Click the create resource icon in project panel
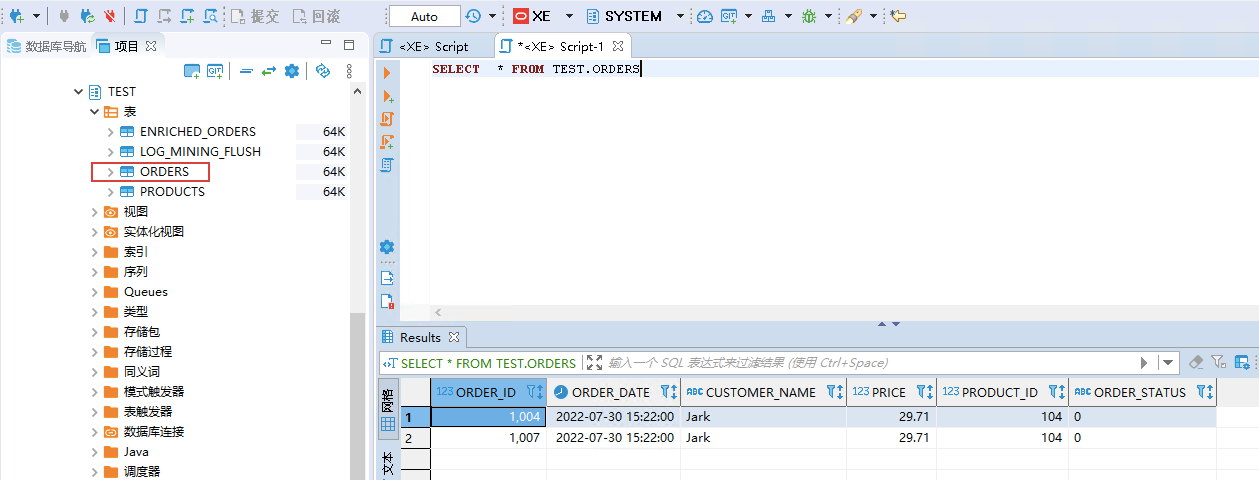Viewport: 1259px width, 480px height. point(192,71)
